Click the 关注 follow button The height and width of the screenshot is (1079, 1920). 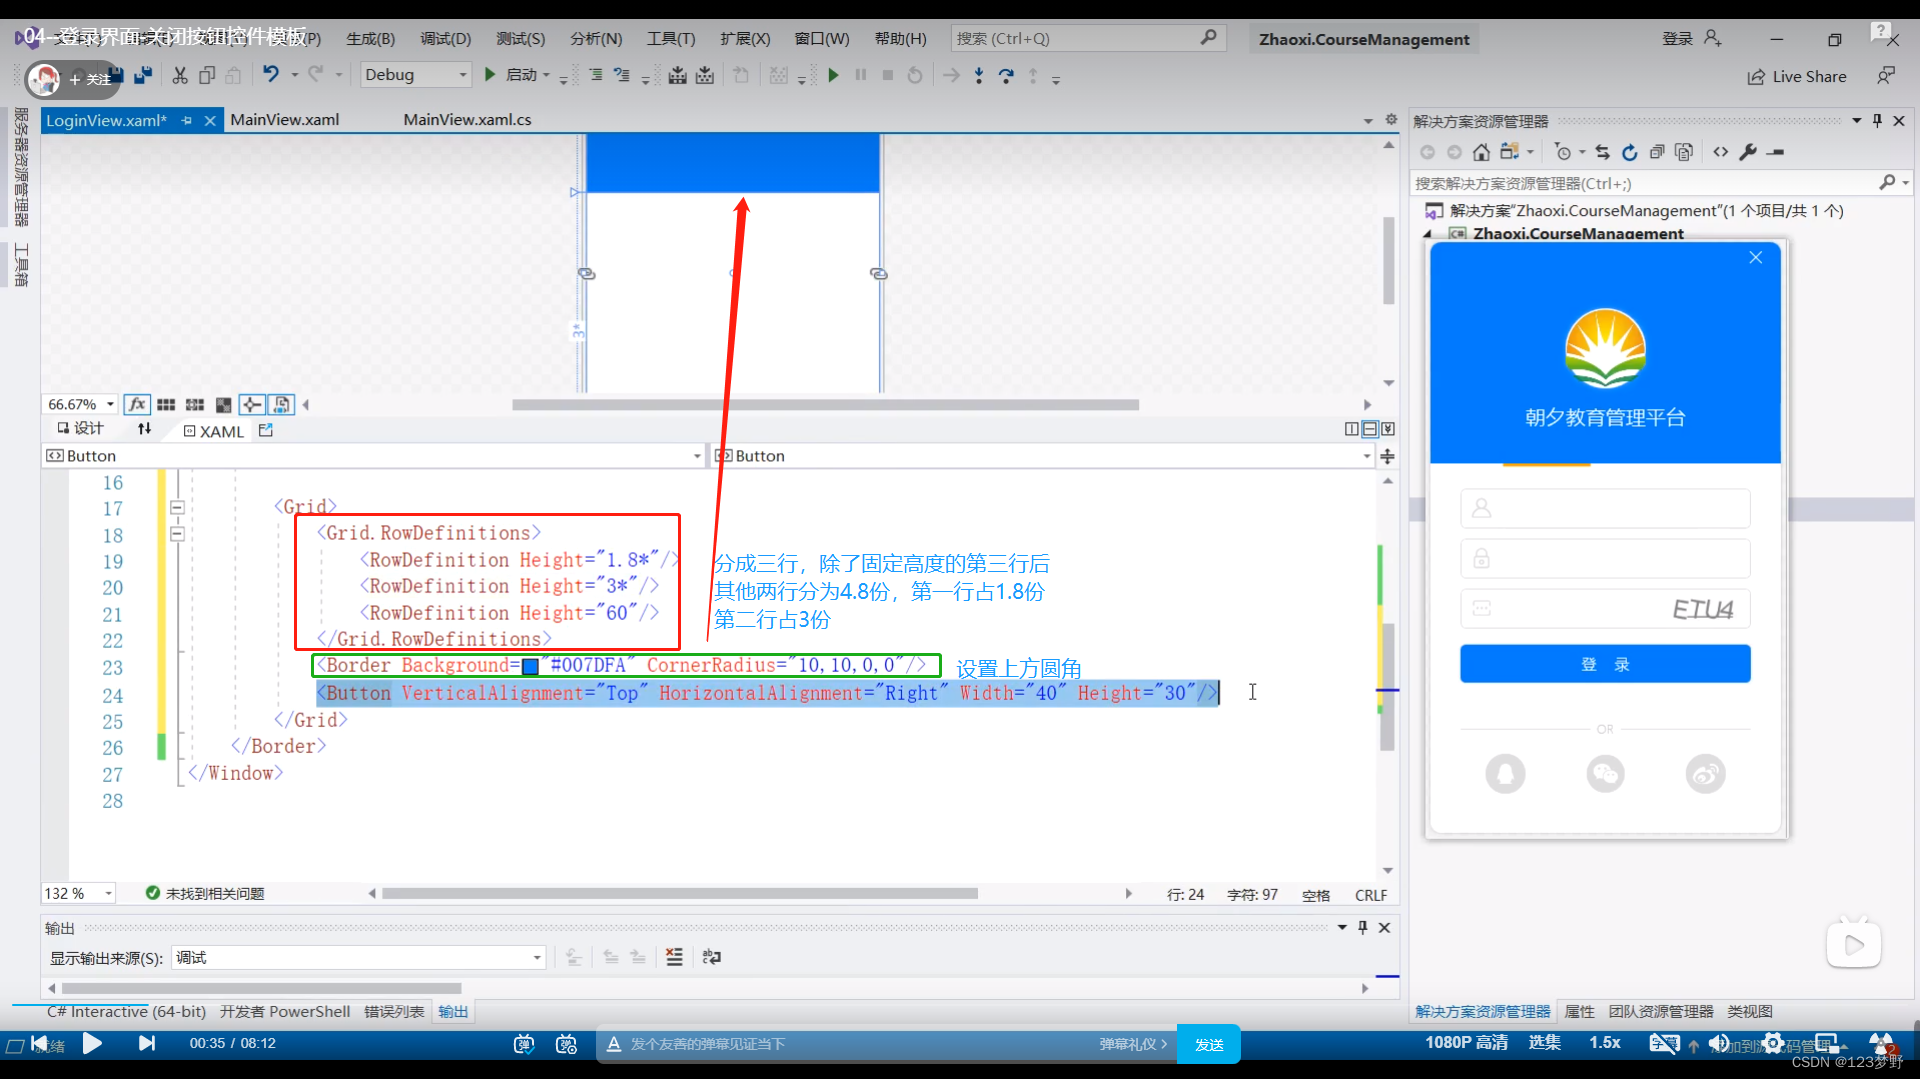point(89,79)
